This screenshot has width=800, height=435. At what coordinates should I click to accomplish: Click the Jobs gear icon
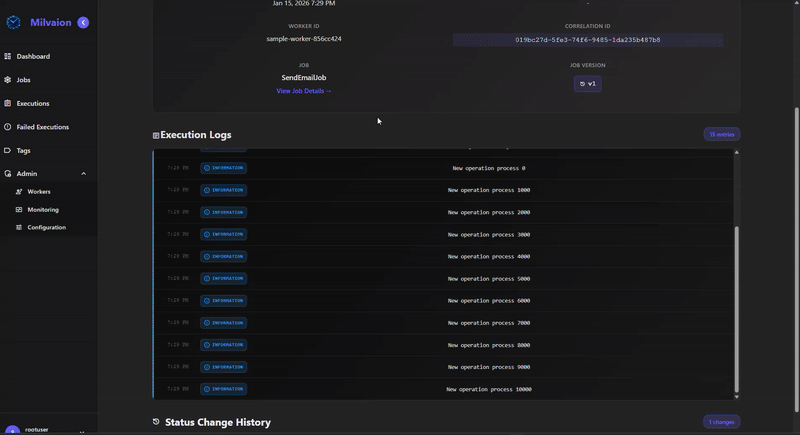tap(8, 80)
